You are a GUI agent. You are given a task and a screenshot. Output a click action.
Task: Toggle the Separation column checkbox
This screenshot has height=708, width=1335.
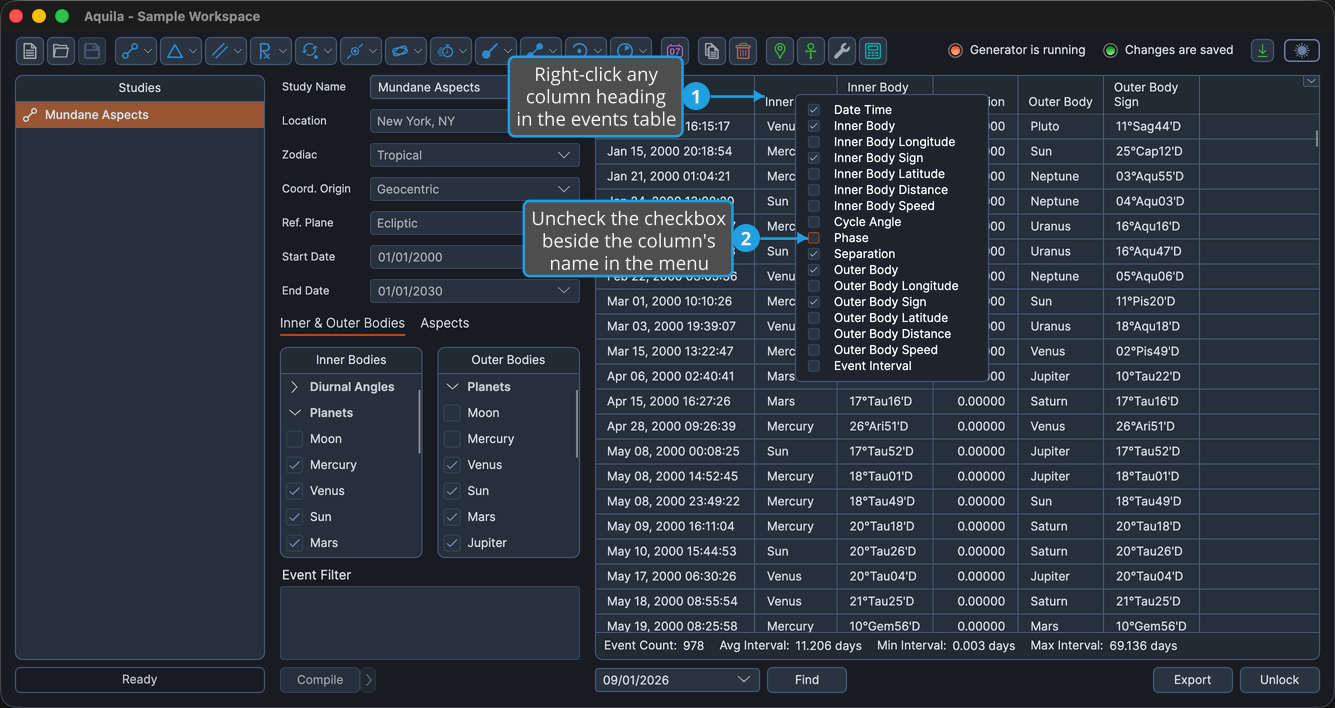(814, 254)
